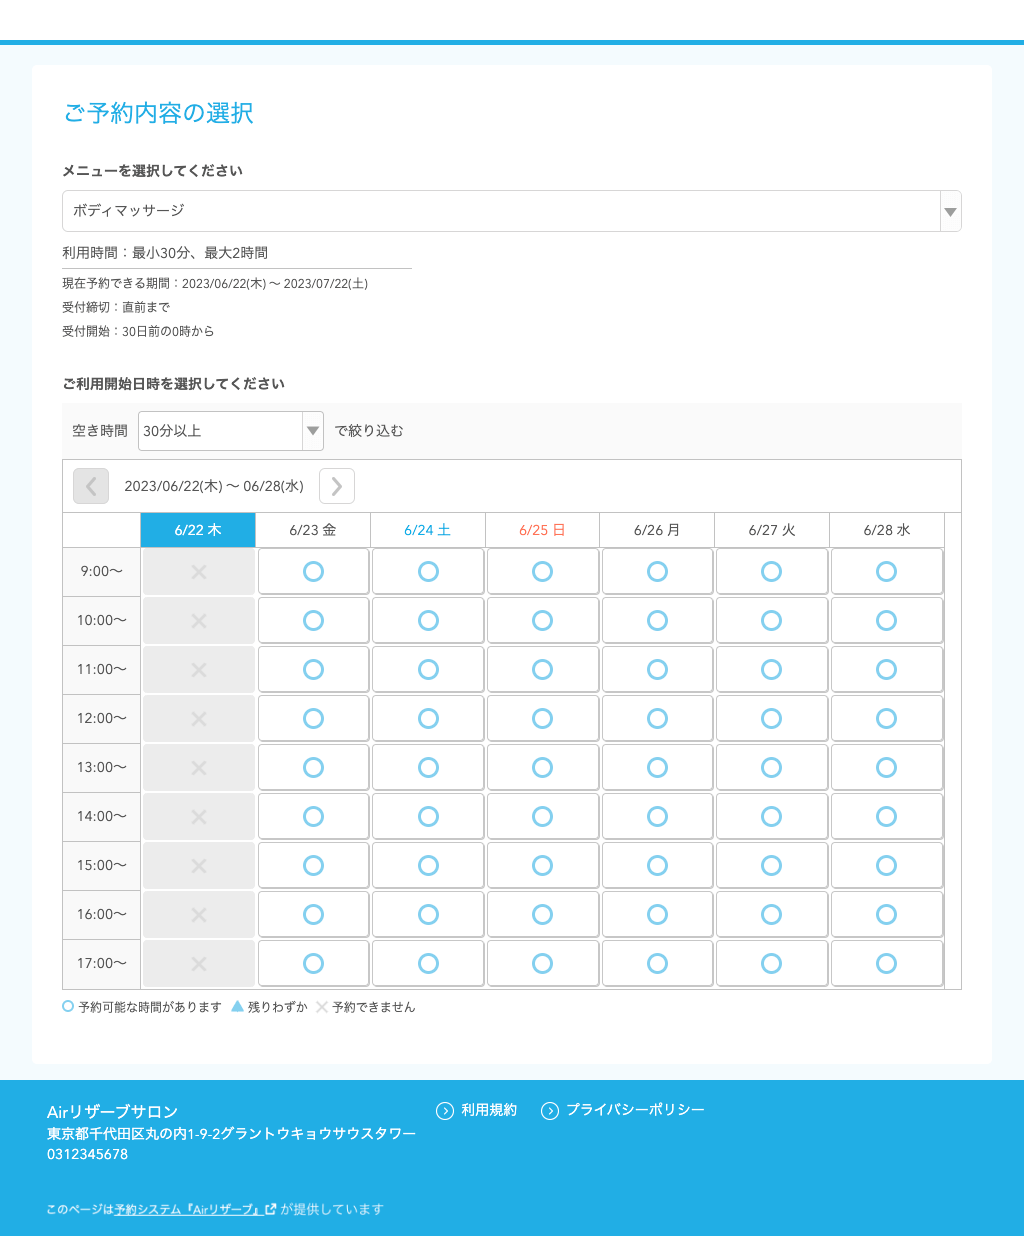Go to the next week with the right arrow
1024x1236 pixels.
point(336,486)
